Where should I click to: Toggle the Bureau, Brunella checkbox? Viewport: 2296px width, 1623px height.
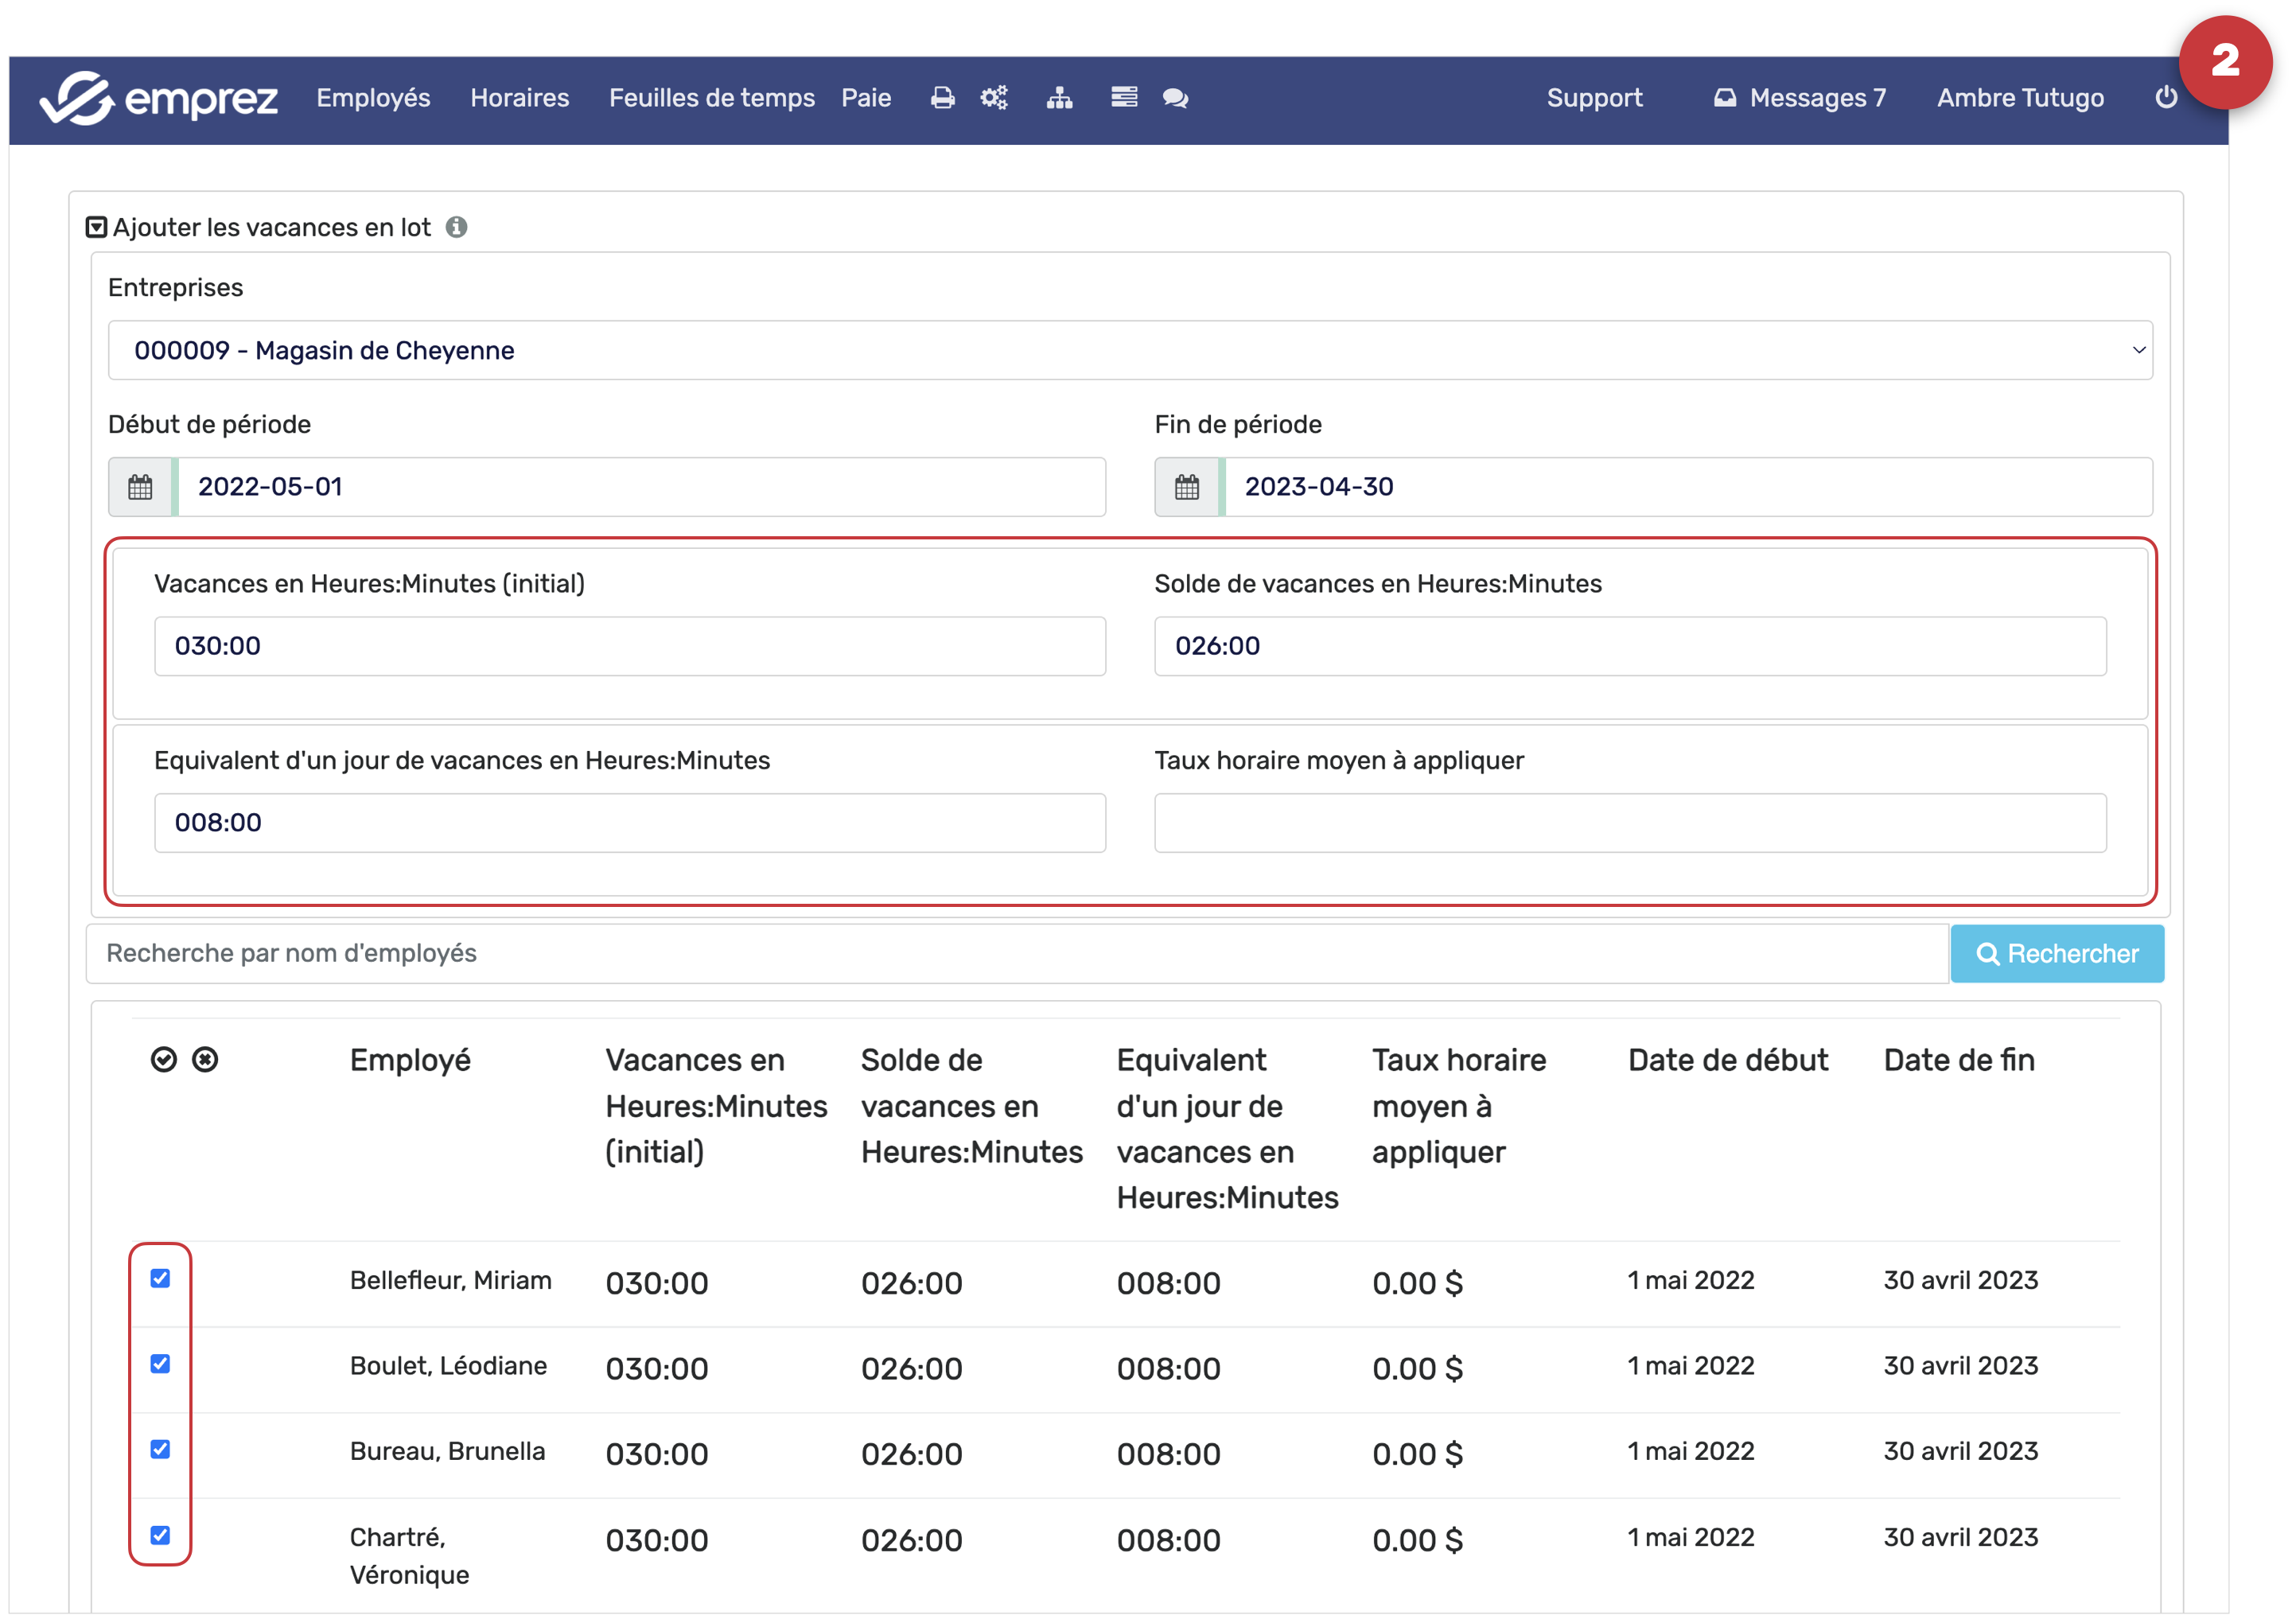click(160, 1449)
